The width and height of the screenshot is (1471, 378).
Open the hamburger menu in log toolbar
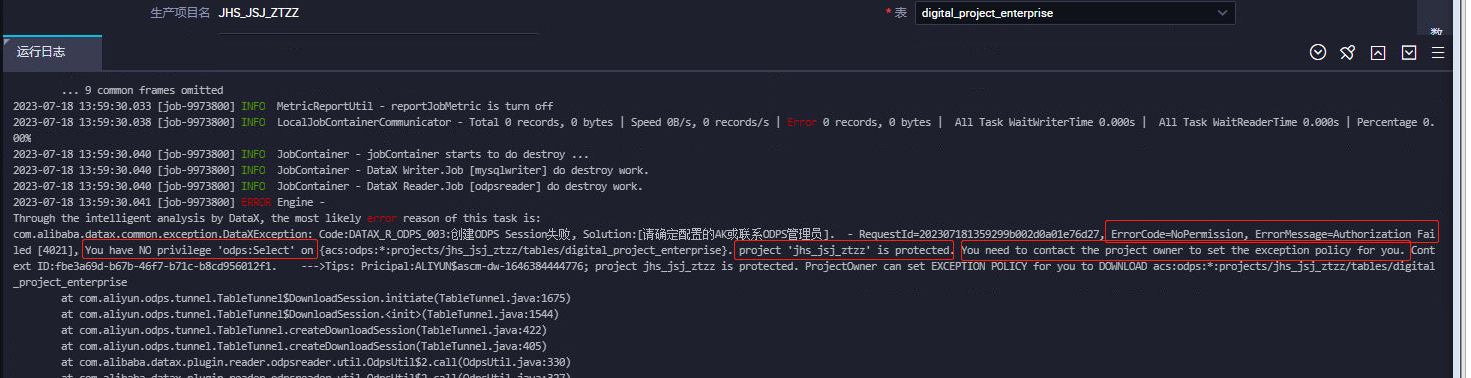tap(1438, 53)
